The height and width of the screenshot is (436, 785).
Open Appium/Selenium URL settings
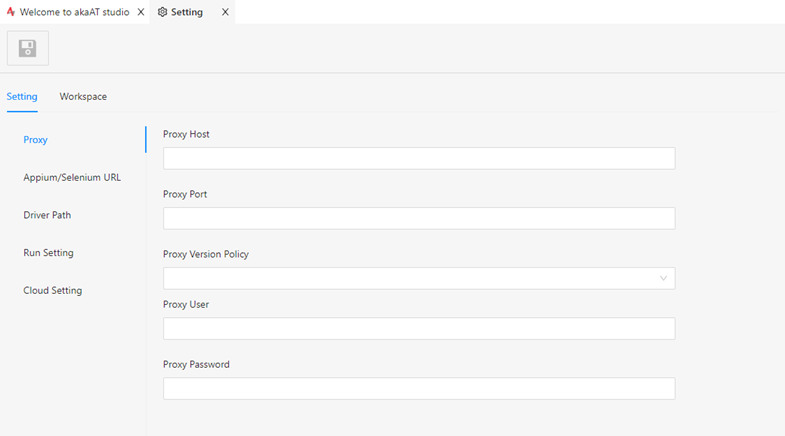[x=72, y=177]
